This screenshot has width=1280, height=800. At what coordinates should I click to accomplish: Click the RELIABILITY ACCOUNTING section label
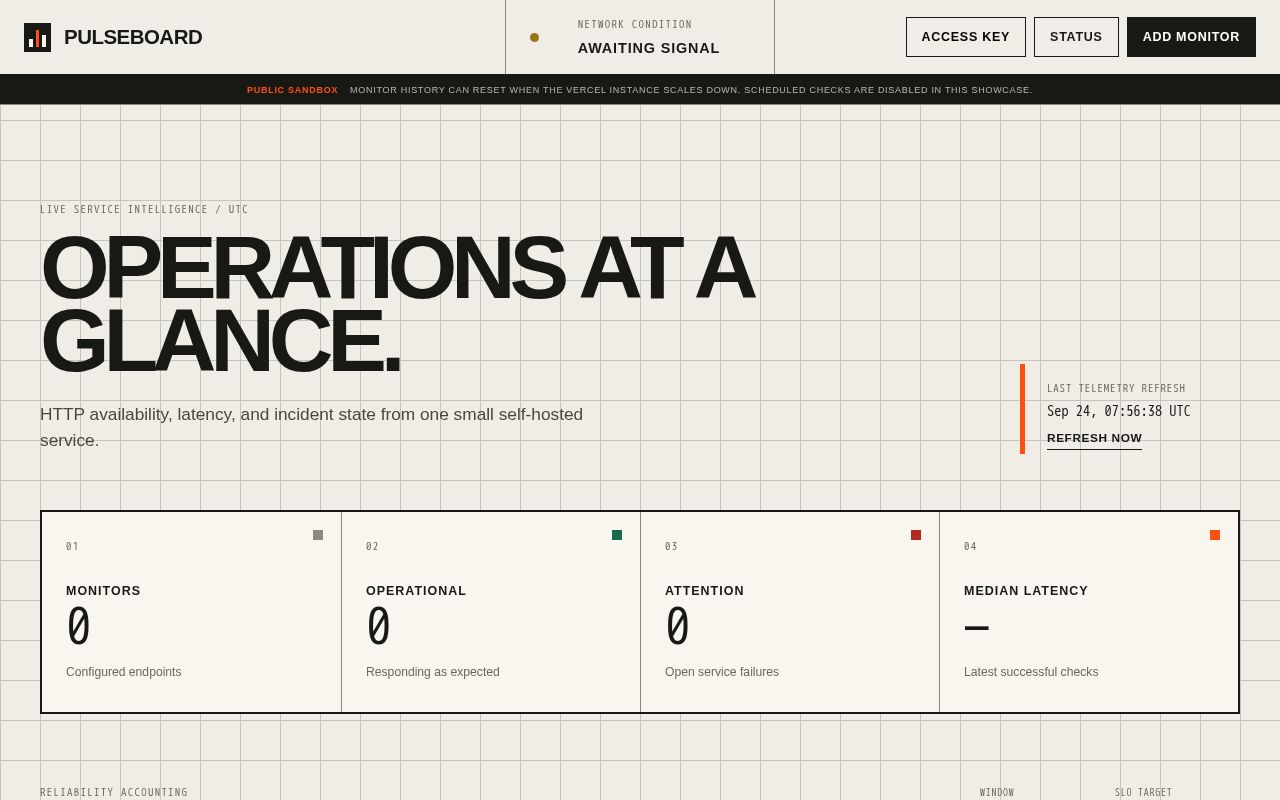pyautogui.click(x=114, y=793)
